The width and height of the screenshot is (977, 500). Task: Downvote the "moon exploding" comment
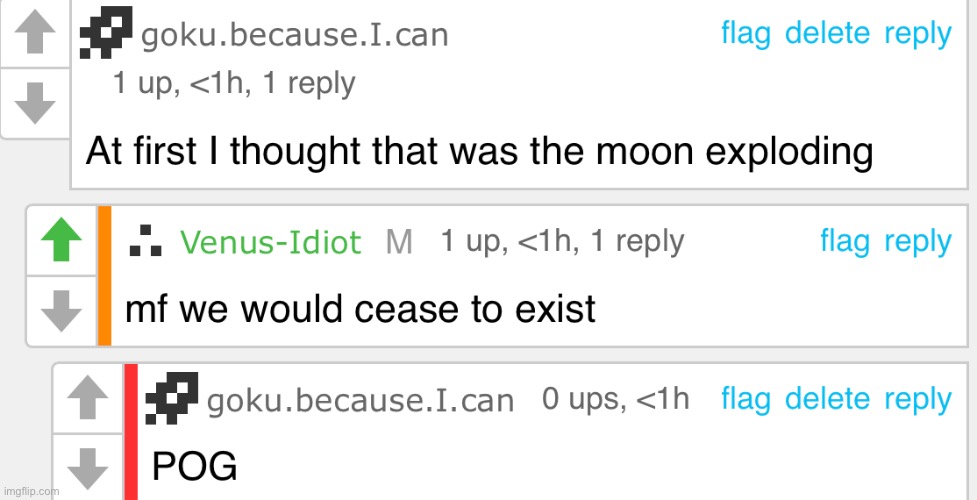pyautogui.click(x=34, y=103)
